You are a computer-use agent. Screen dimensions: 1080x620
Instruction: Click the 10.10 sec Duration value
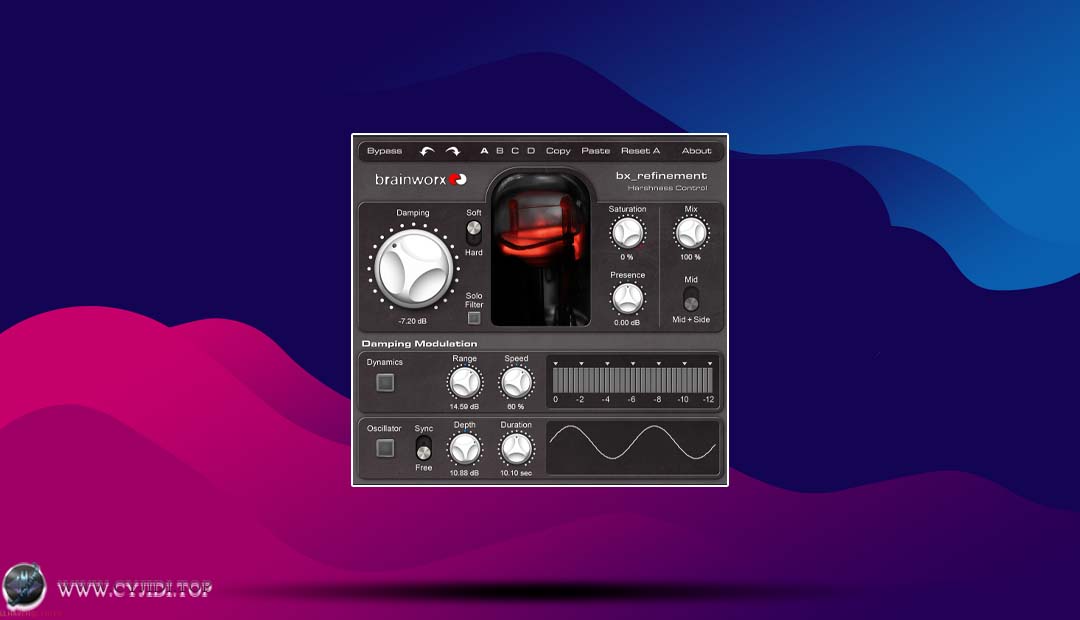click(516, 473)
